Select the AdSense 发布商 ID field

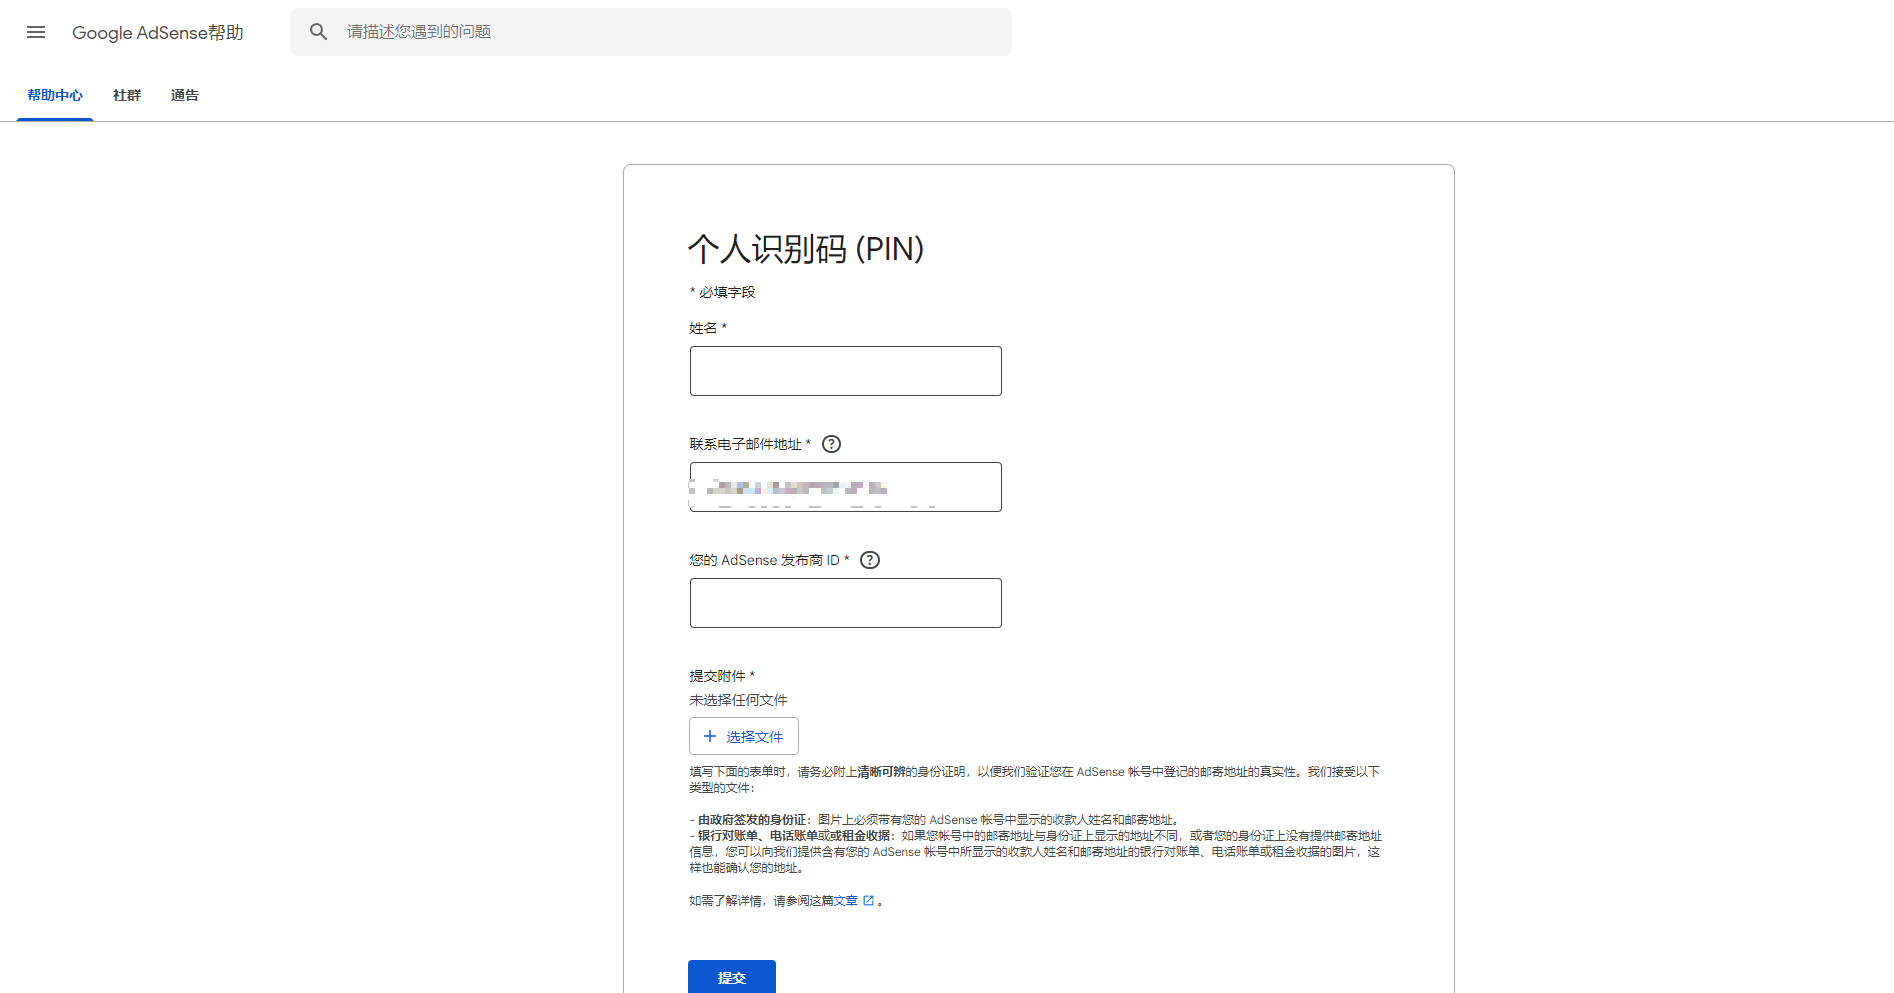[845, 603]
